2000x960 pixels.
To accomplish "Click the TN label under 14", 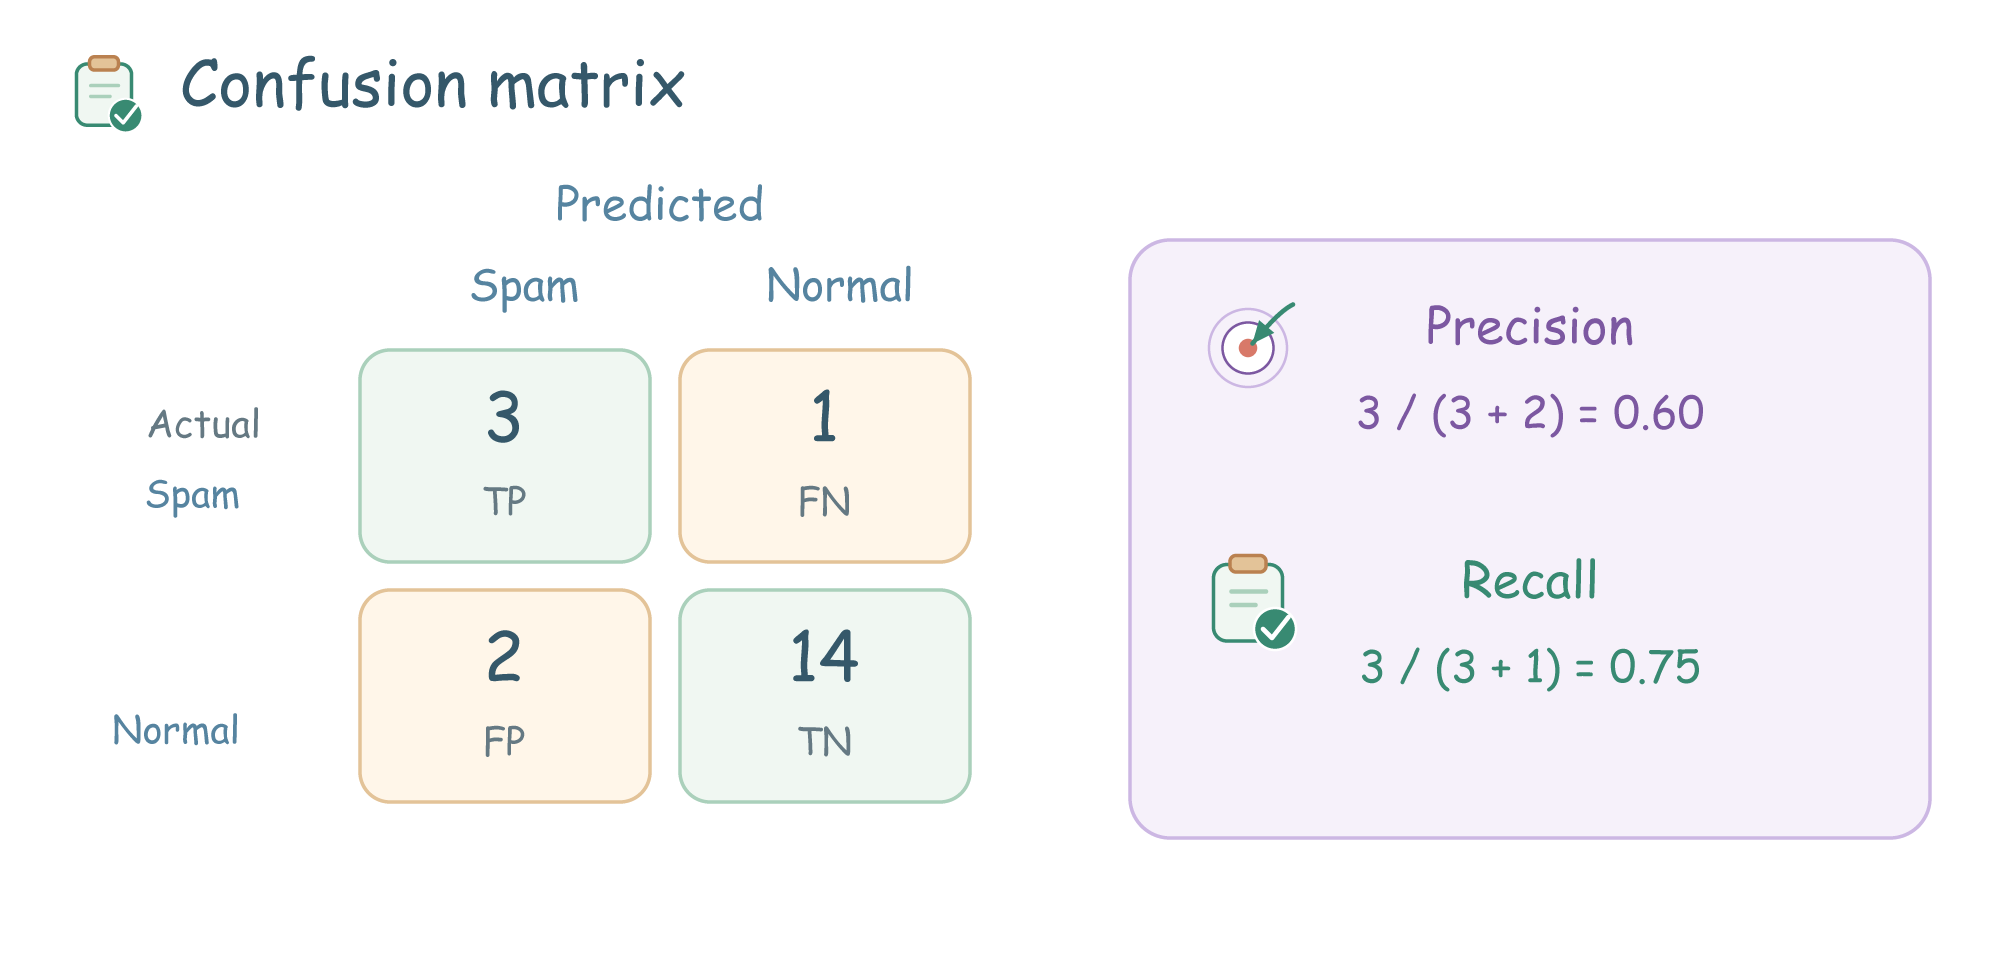I will click(x=825, y=742).
